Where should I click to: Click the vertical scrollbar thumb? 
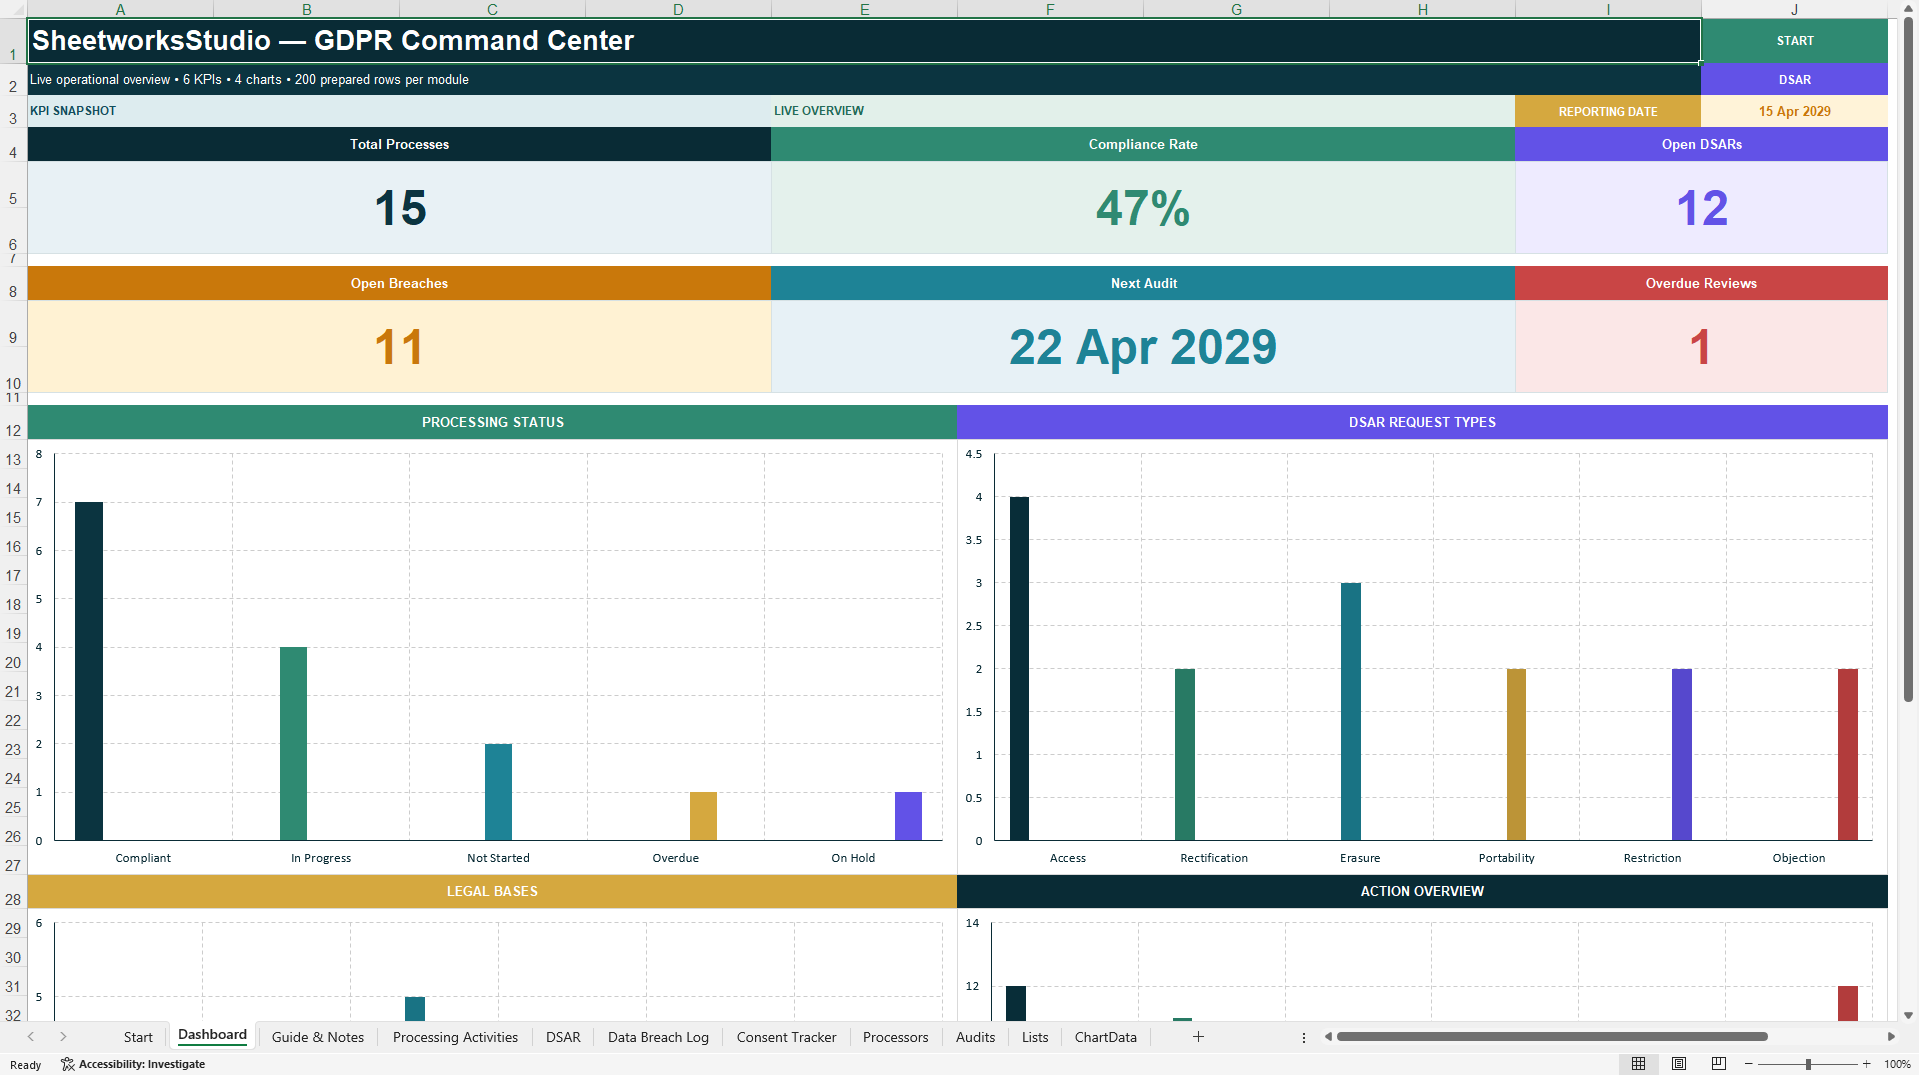[x=1909, y=359]
